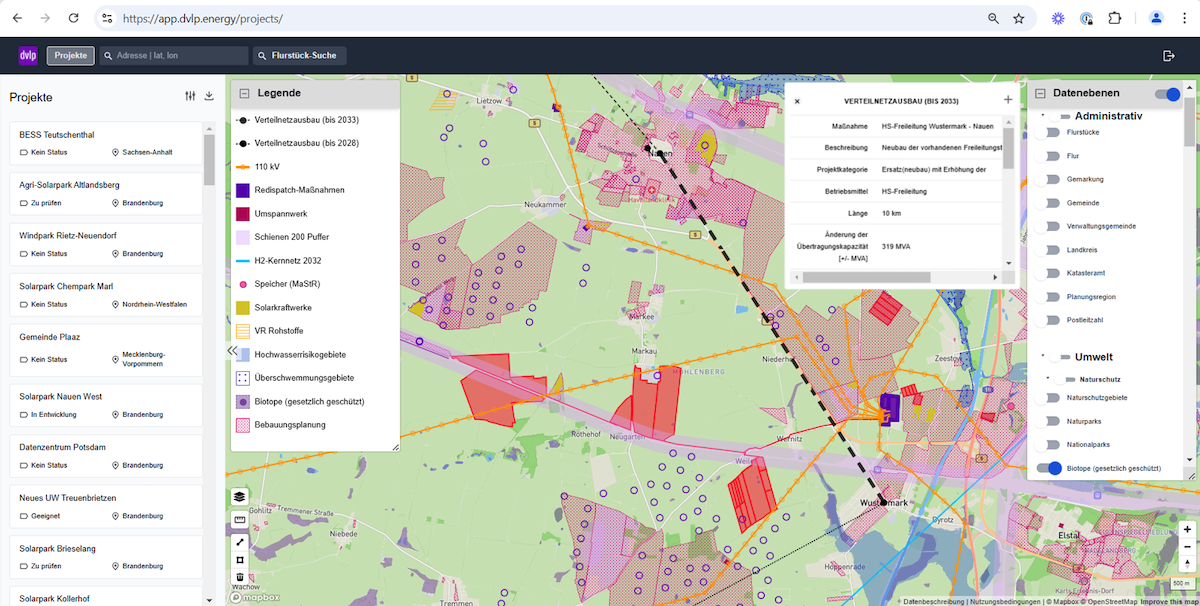
Task: Click the 110 kV orange legend swatch
Action: tap(242, 167)
